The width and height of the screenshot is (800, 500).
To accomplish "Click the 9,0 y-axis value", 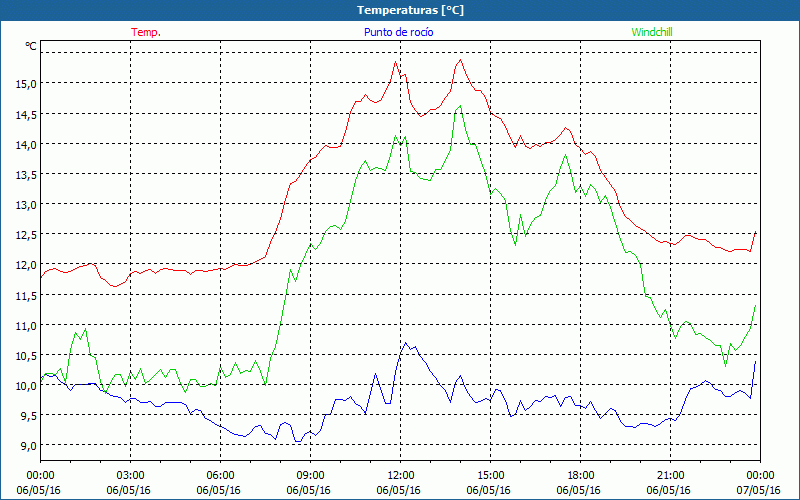I will (27, 446).
